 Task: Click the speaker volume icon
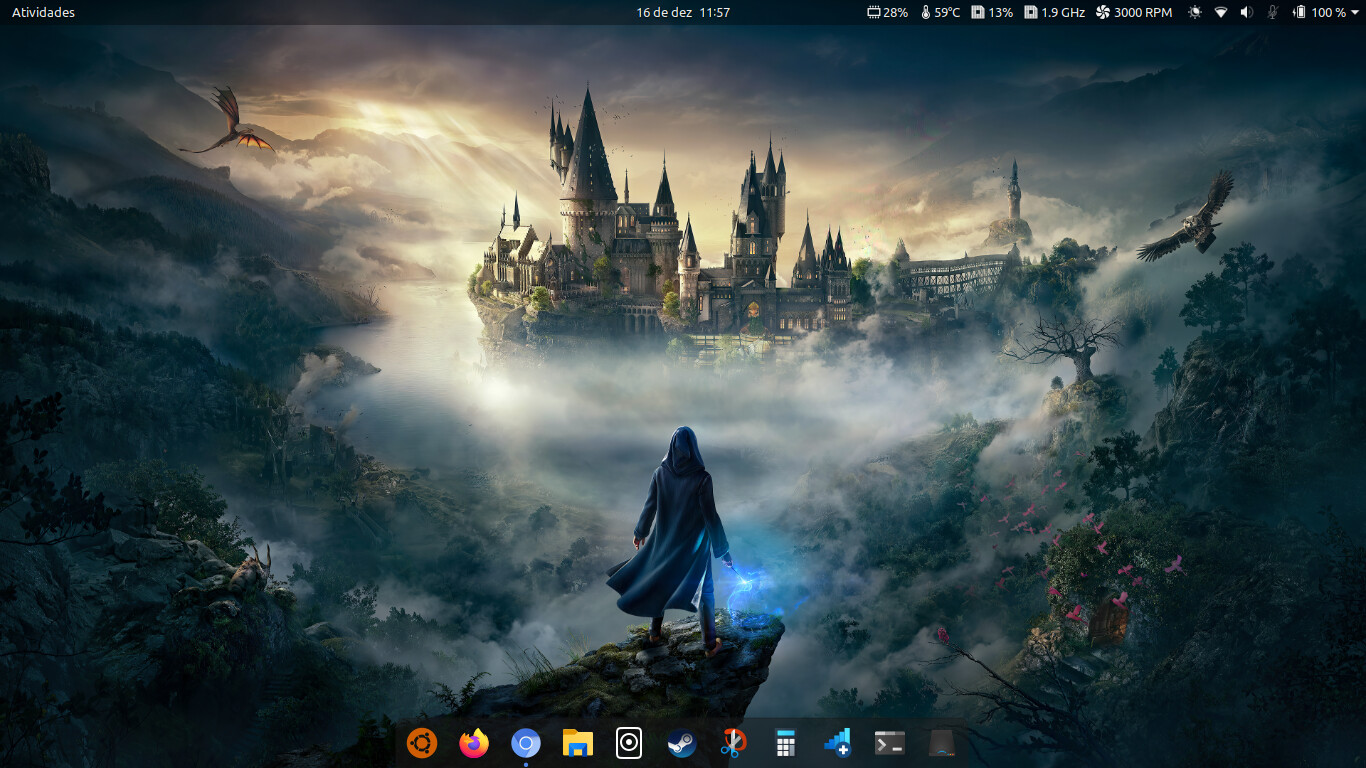1247,13
